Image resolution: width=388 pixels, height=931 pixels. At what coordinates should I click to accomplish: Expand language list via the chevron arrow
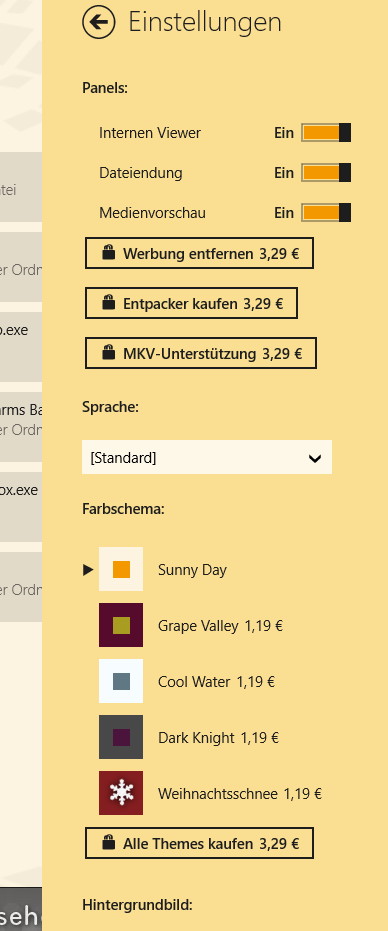coord(315,458)
